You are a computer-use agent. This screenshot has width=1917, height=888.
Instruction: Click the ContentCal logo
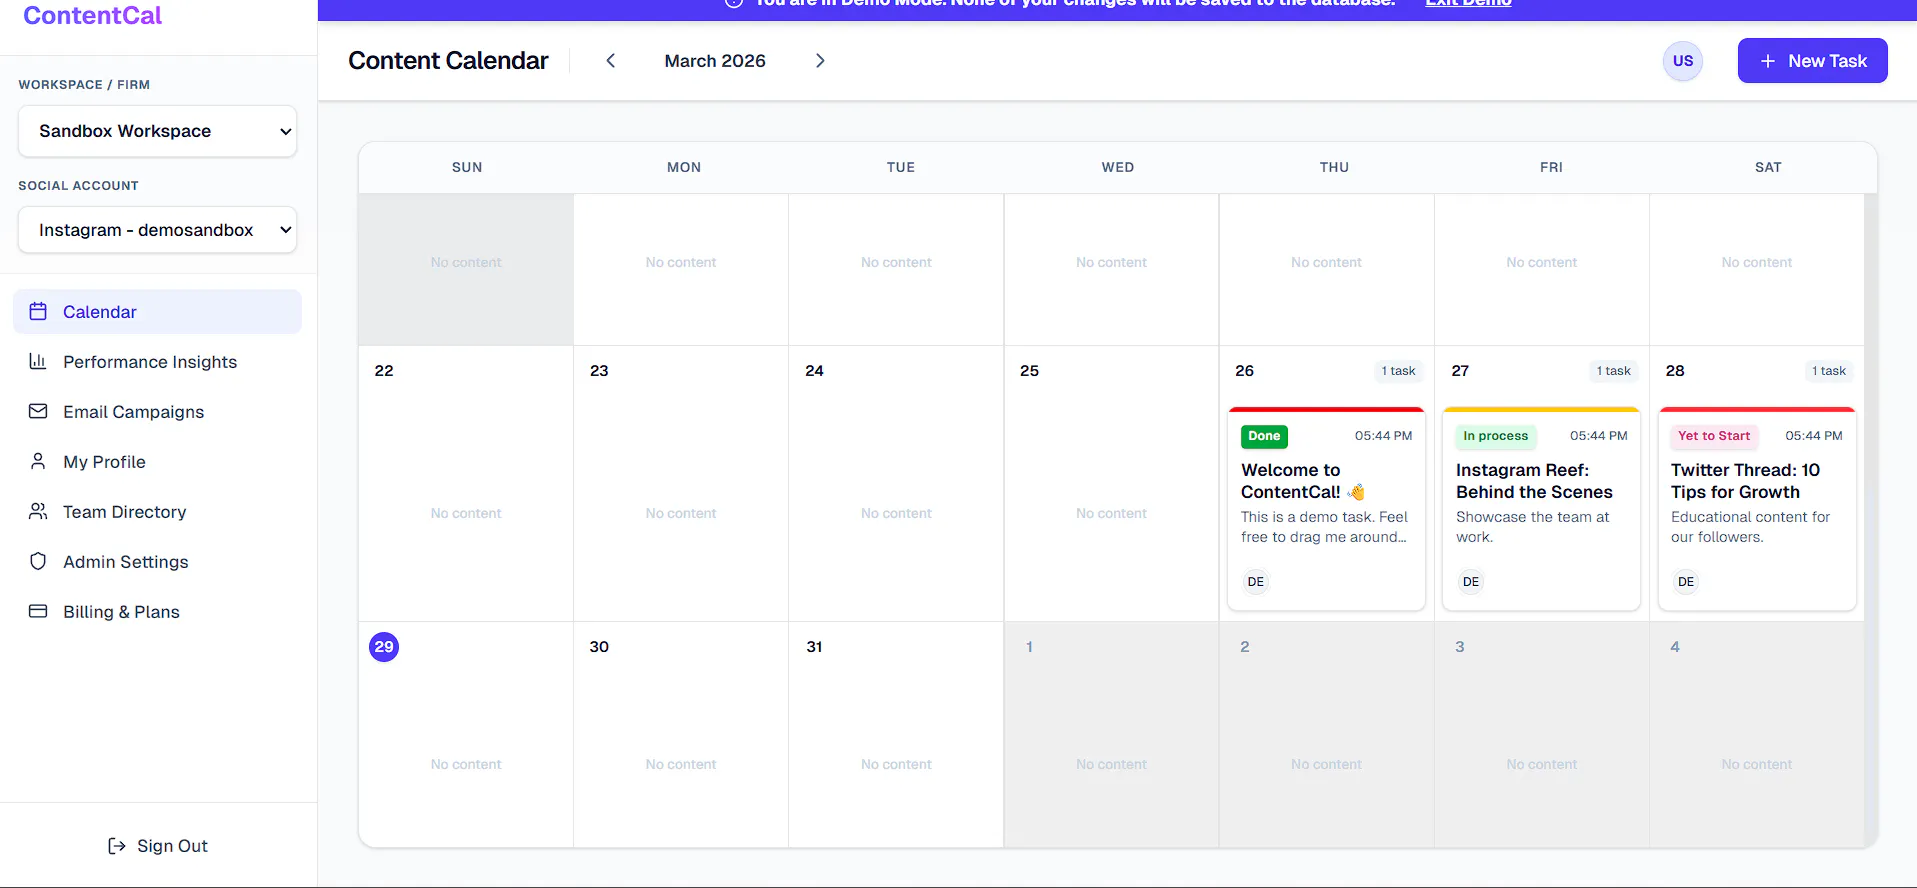click(x=92, y=15)
